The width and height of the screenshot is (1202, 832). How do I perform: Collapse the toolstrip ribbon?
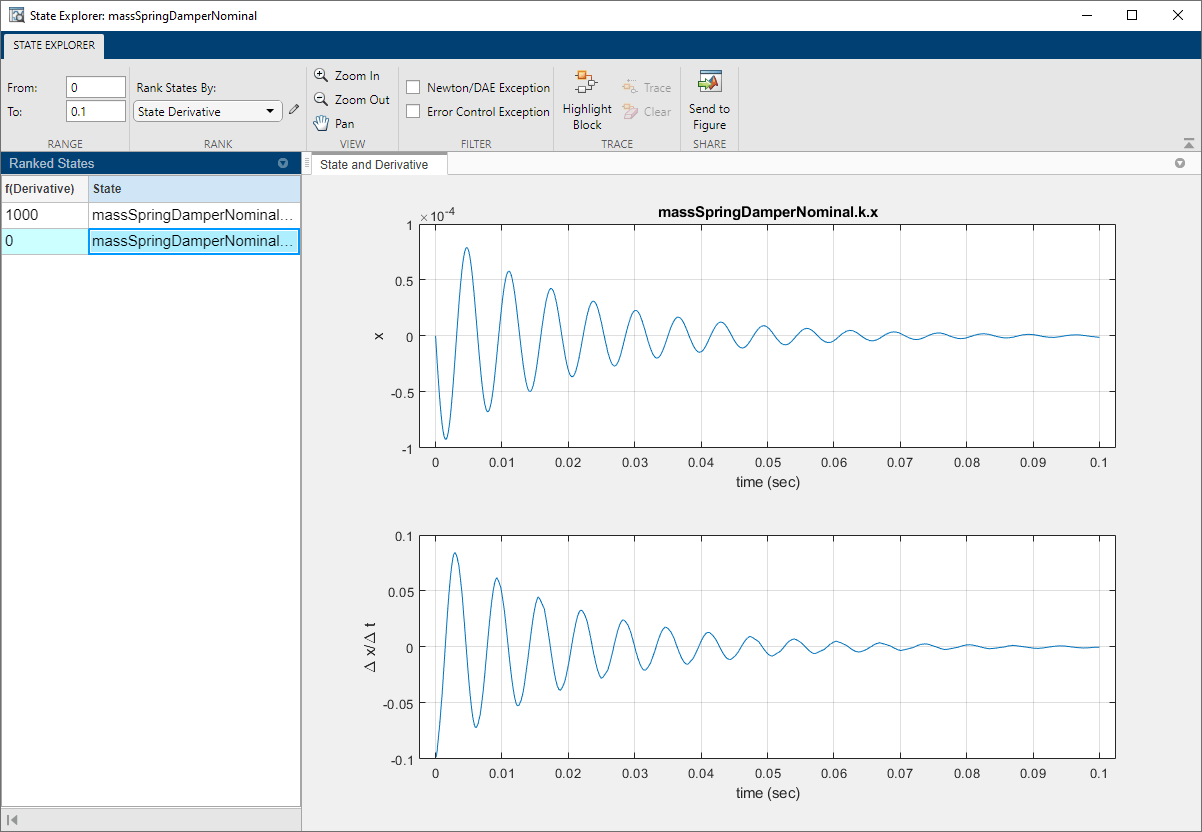click(1188, 144)
